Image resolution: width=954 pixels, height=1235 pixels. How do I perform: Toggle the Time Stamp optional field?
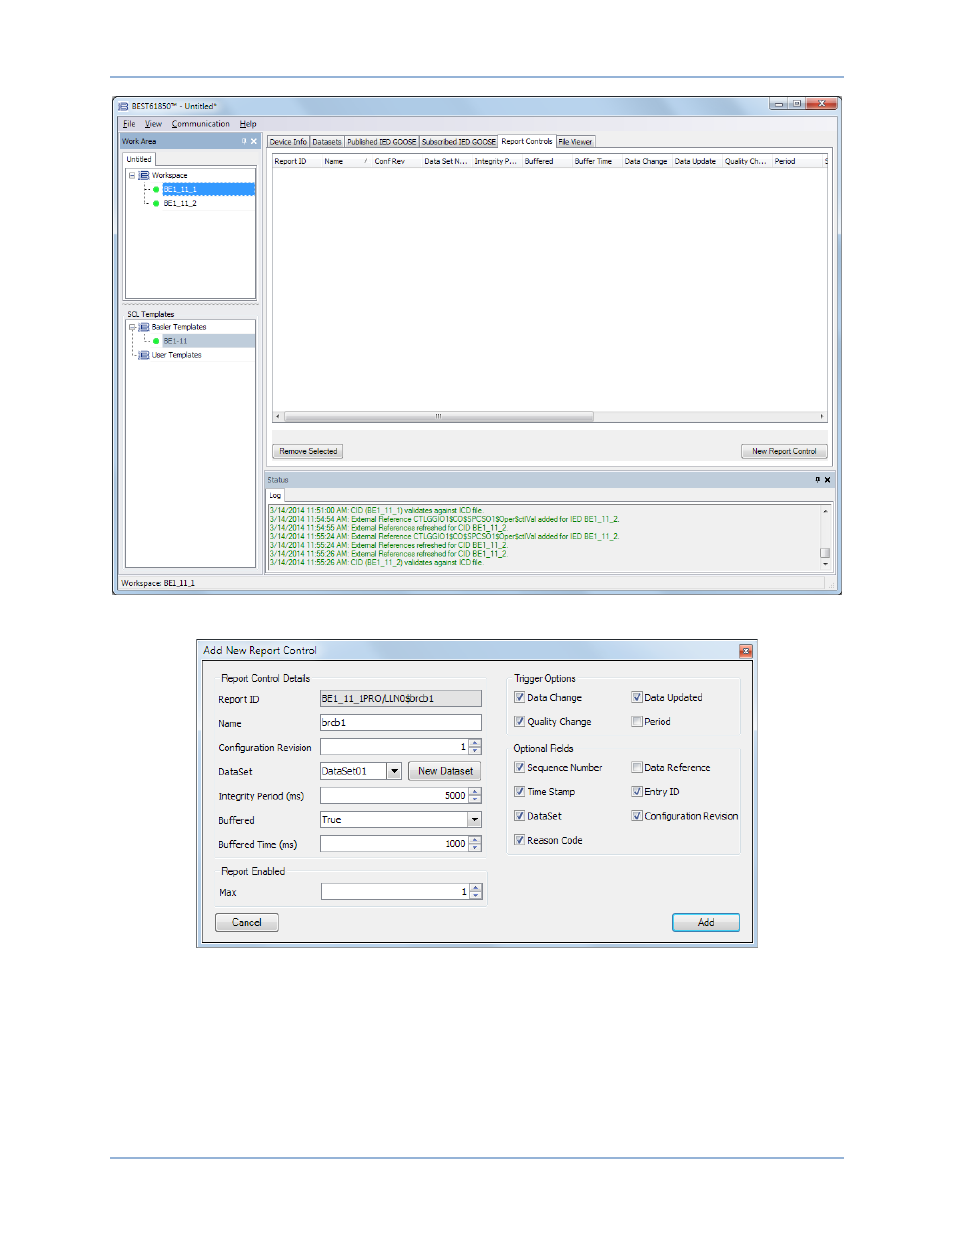point(519,791)
